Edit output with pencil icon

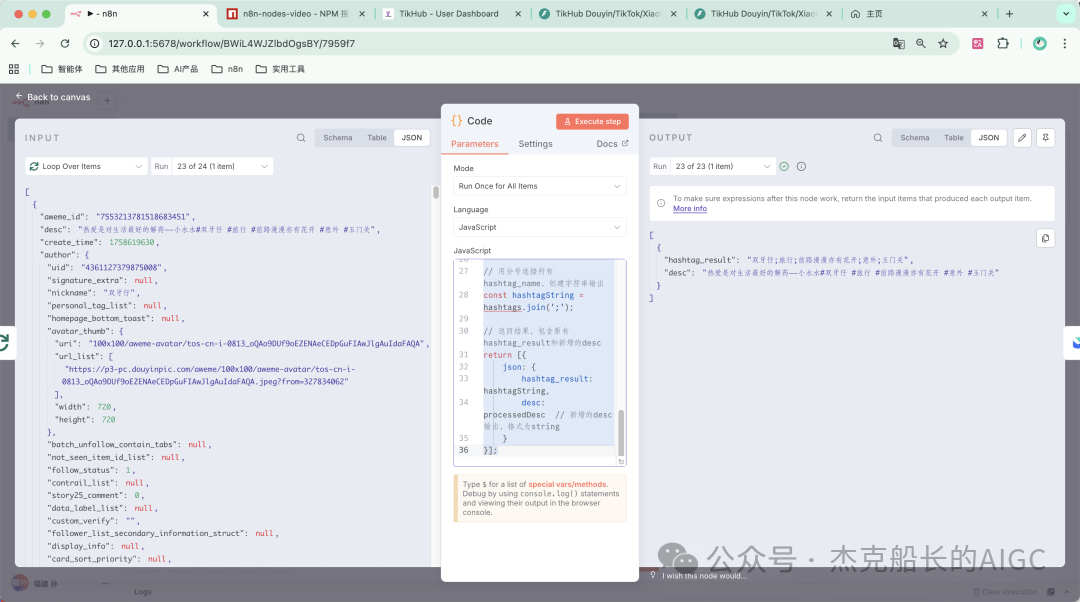click(x=1022, y=138)
